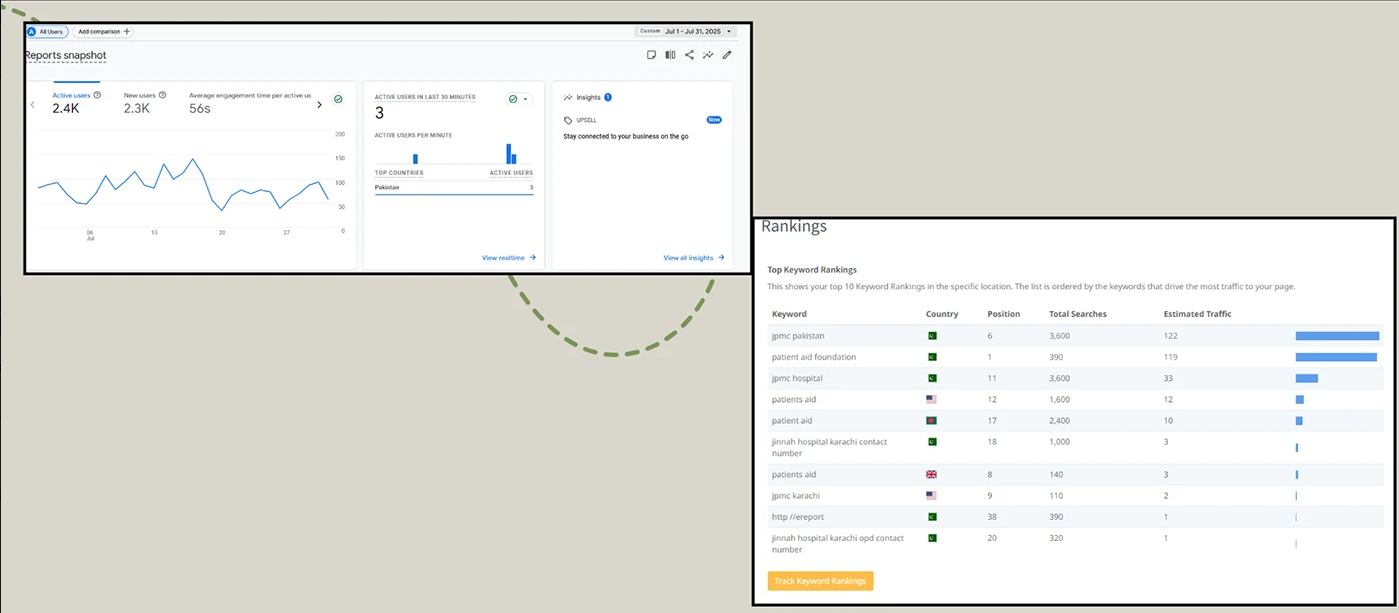Click the active users line chart
The image size is (1399, 613).
point(183,183)
